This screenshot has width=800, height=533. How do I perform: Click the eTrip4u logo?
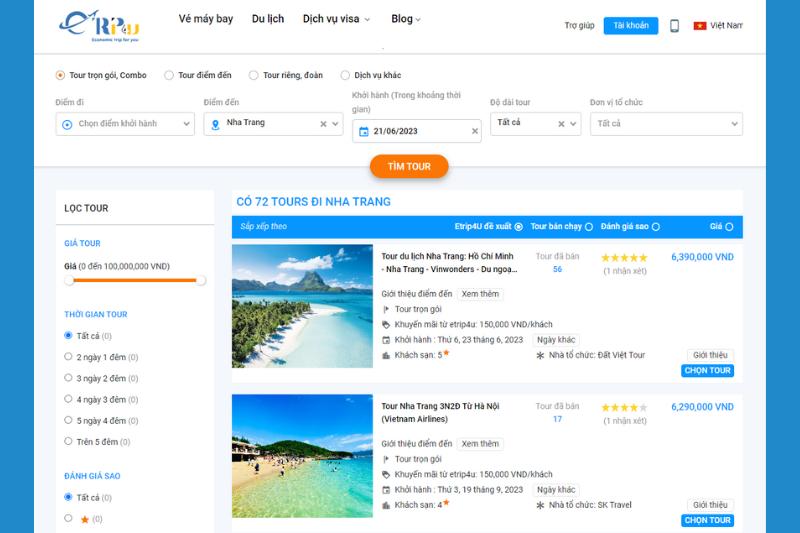(x=99, y=26)
